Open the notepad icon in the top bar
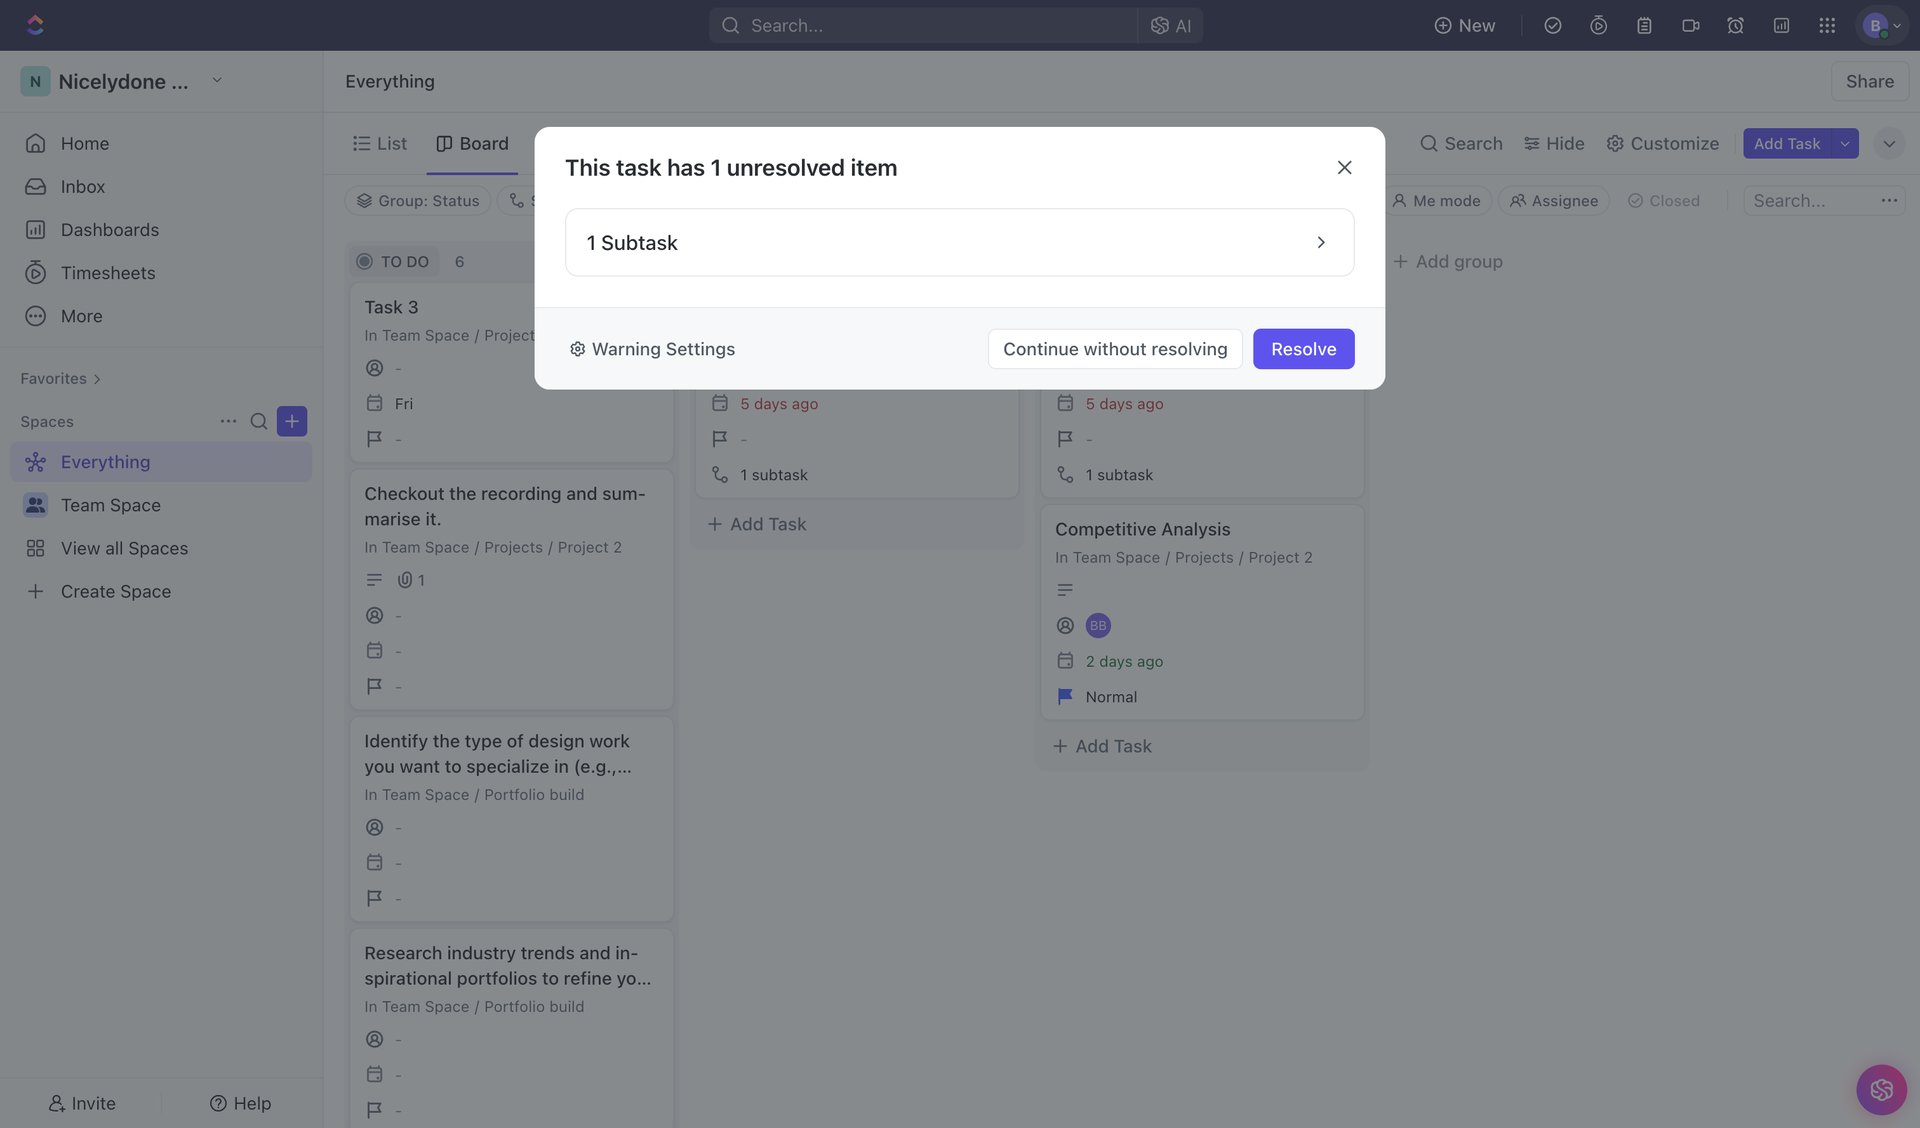Image resolution: width=1920 pixels, height=1128 pixels. pos(1643,25)
